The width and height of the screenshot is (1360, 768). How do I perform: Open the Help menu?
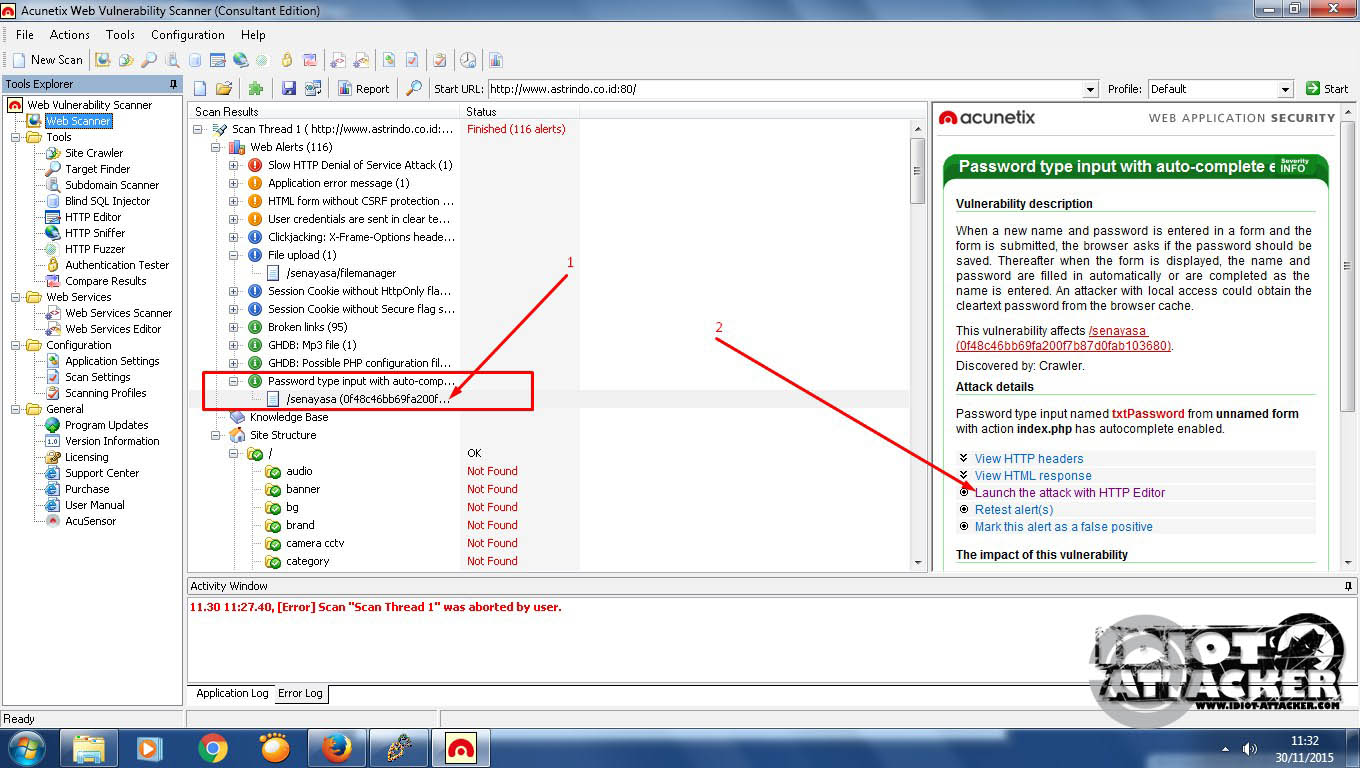253,35
